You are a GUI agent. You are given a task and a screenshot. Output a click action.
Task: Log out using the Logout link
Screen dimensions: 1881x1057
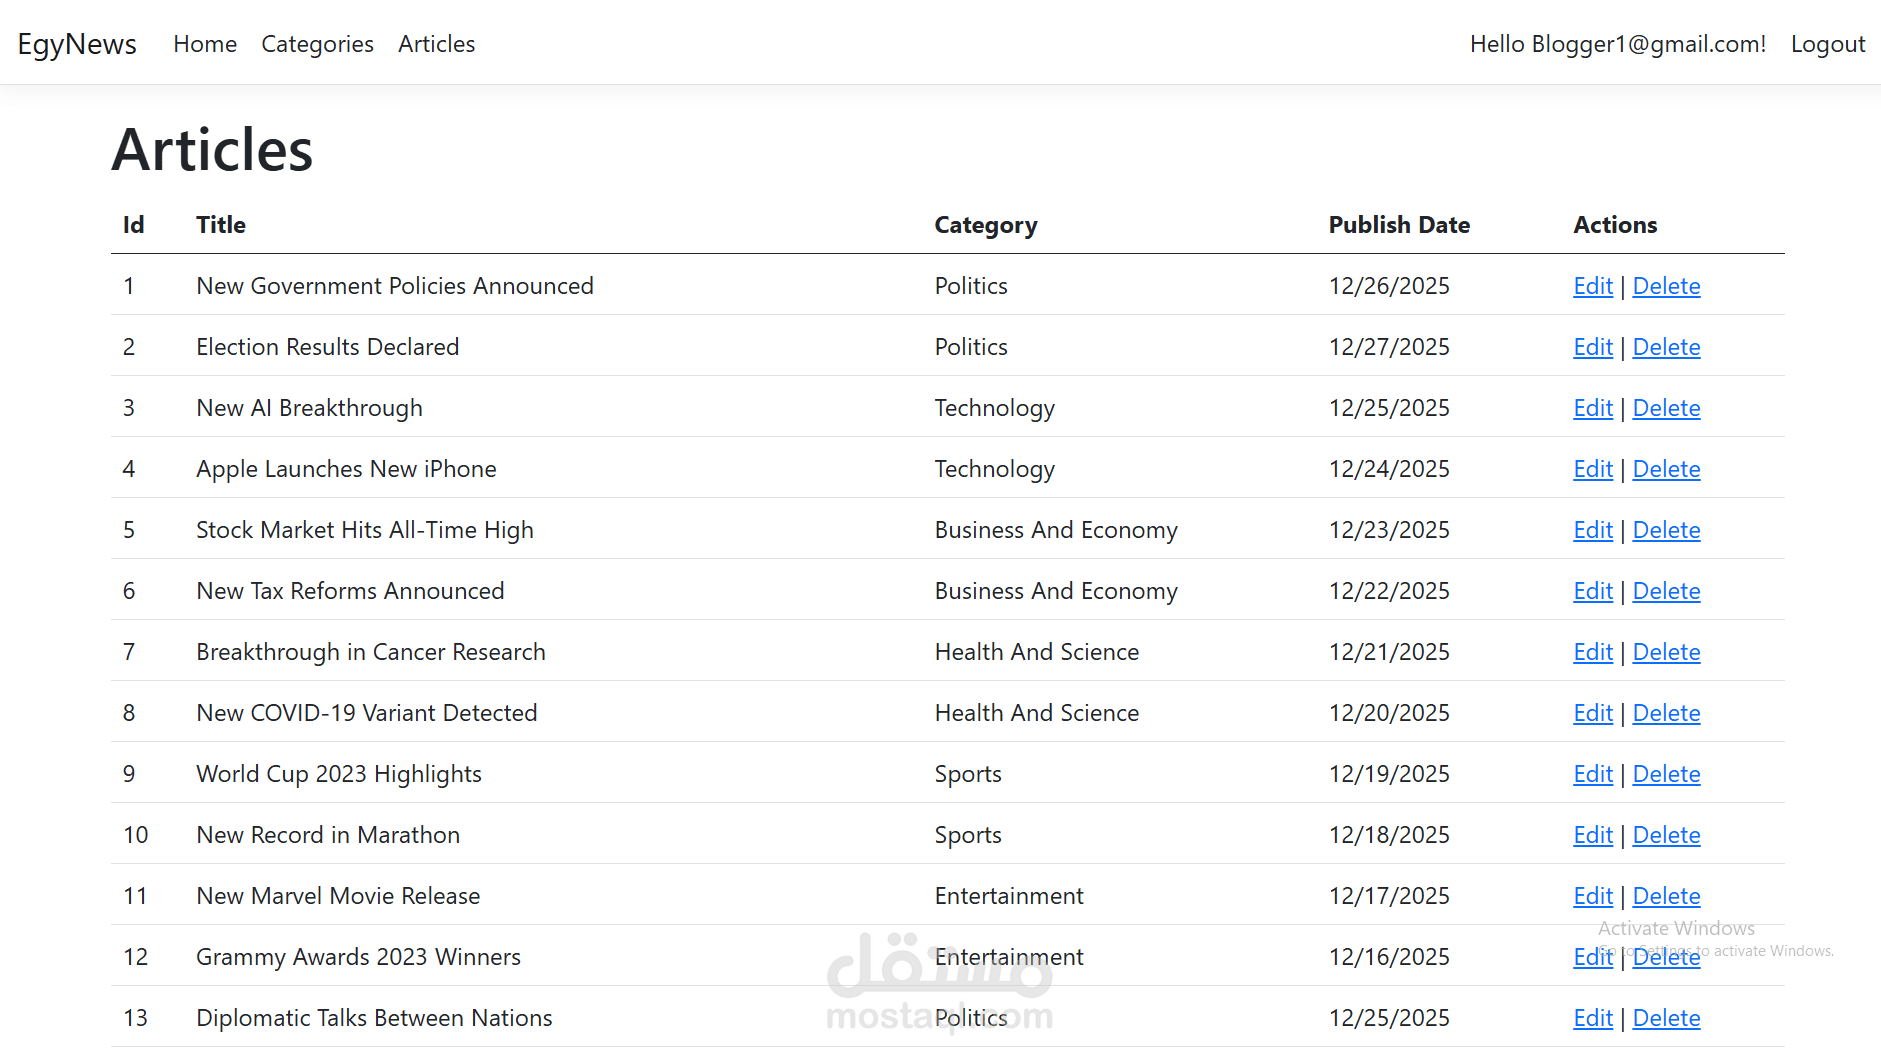1827,44
